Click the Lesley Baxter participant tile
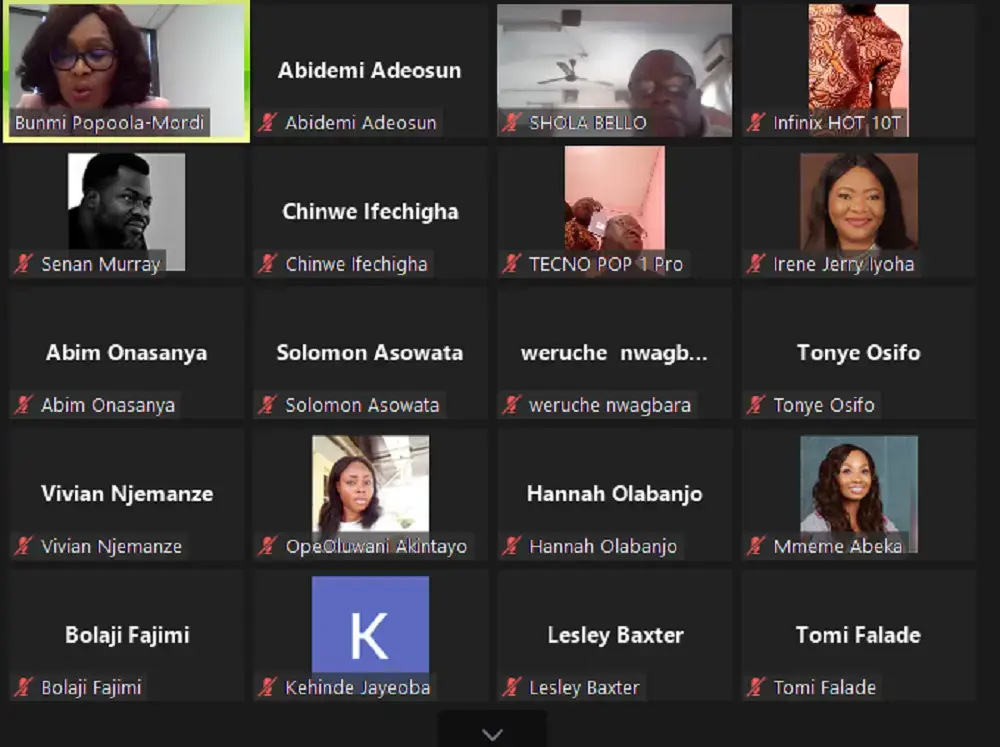 point(615,635)
